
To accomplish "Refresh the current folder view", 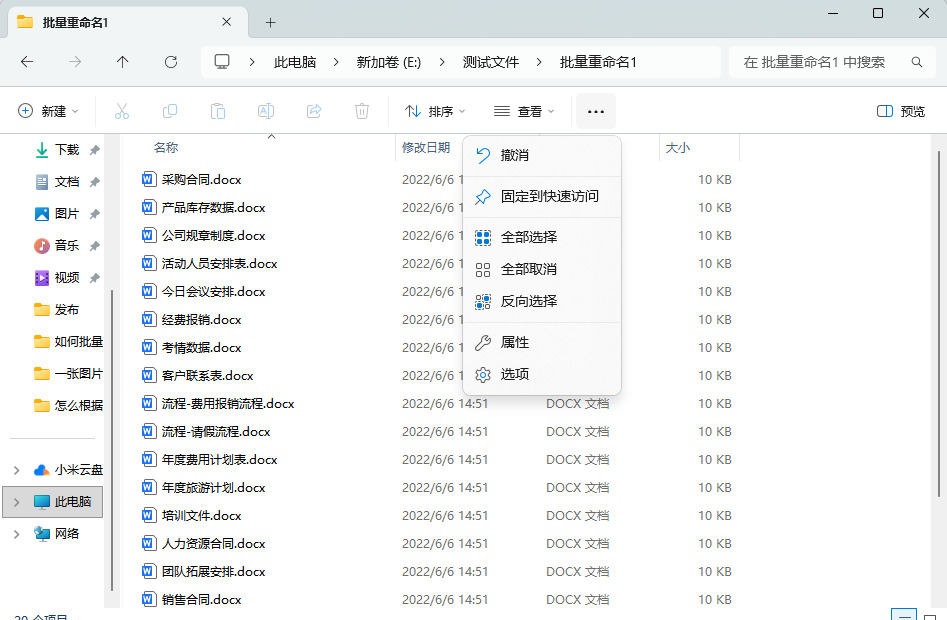I will pyautogui.click(x=171, y=62).
